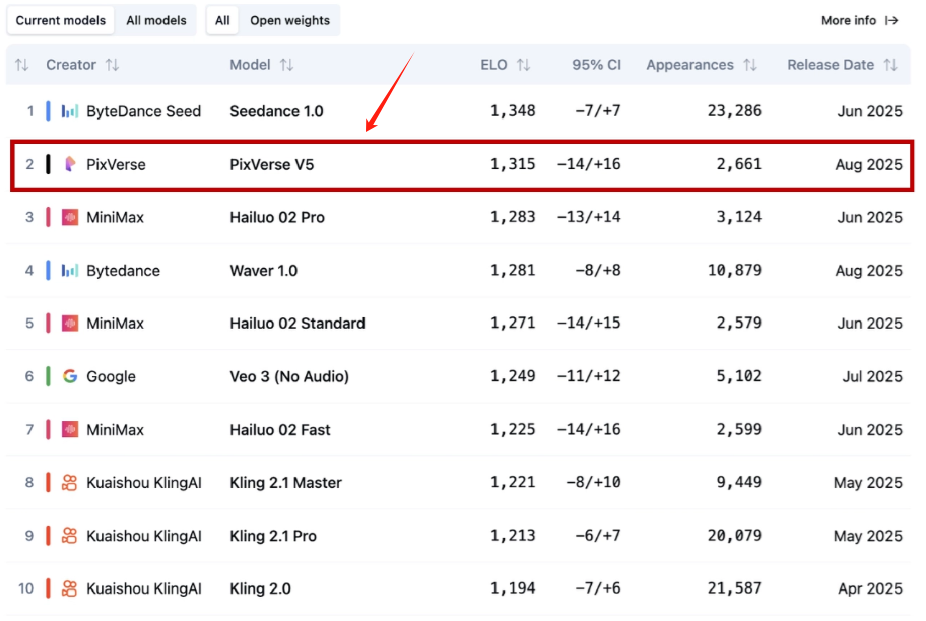Select the Hailuo 02 Pro model name
Viewport: 926px width, 621px height.
(x=277, y=217)
